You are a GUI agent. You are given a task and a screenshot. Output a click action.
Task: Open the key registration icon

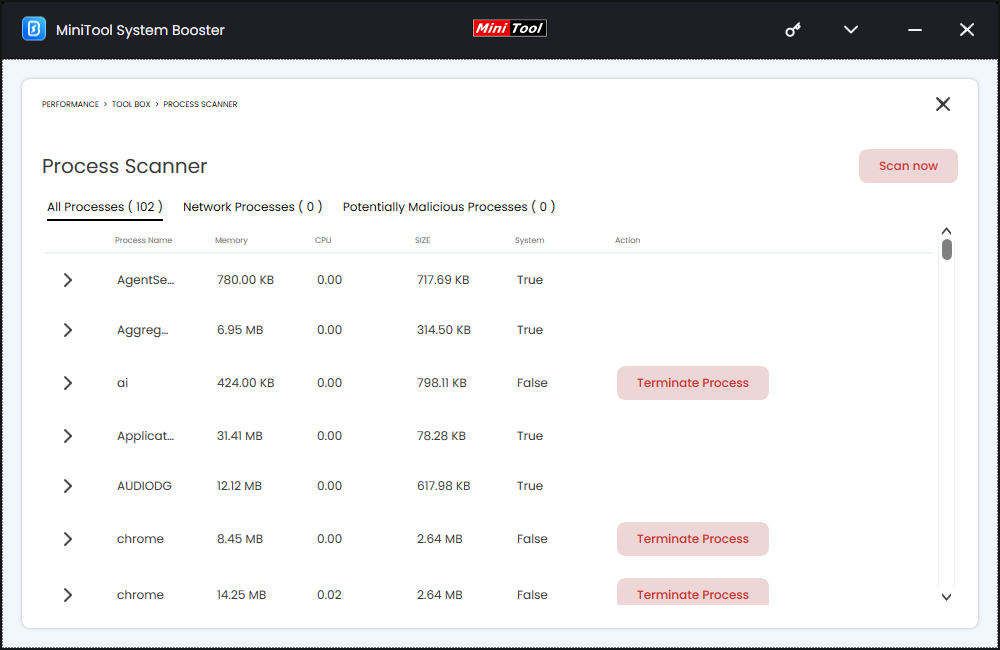point(793,29)
